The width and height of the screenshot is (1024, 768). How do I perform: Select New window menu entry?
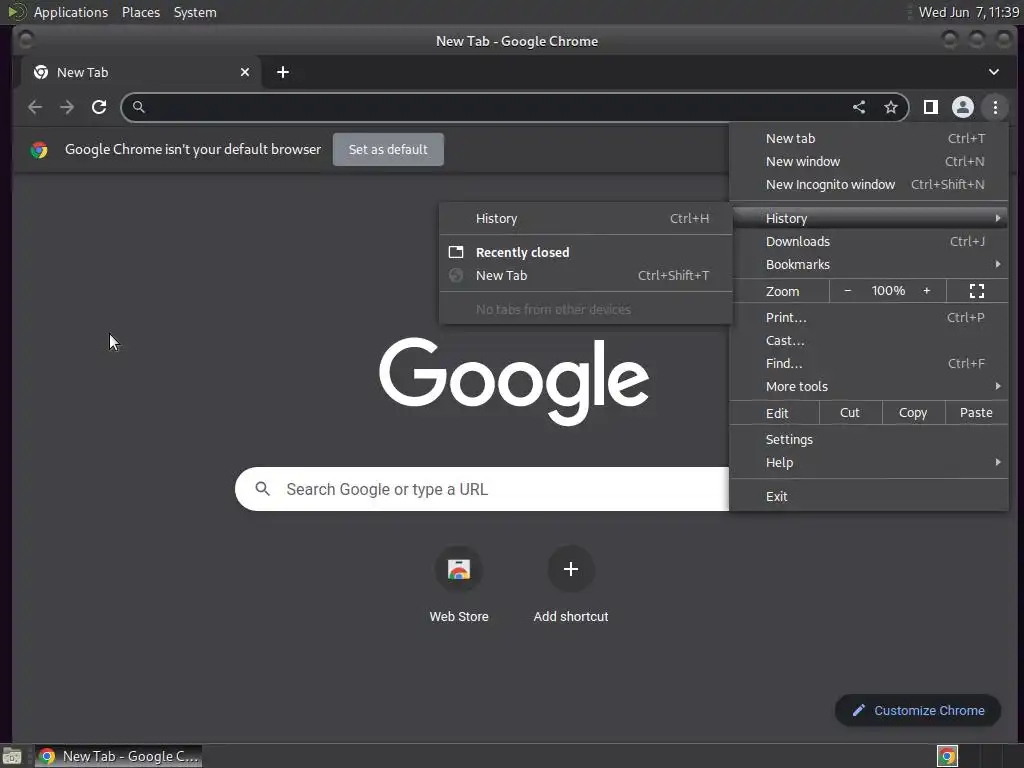[869, 161]
